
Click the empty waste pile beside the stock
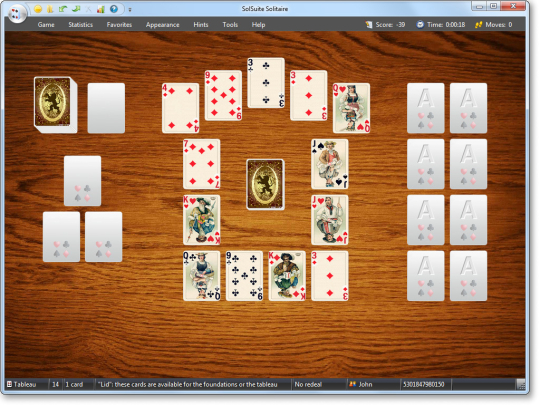(106, 108)
